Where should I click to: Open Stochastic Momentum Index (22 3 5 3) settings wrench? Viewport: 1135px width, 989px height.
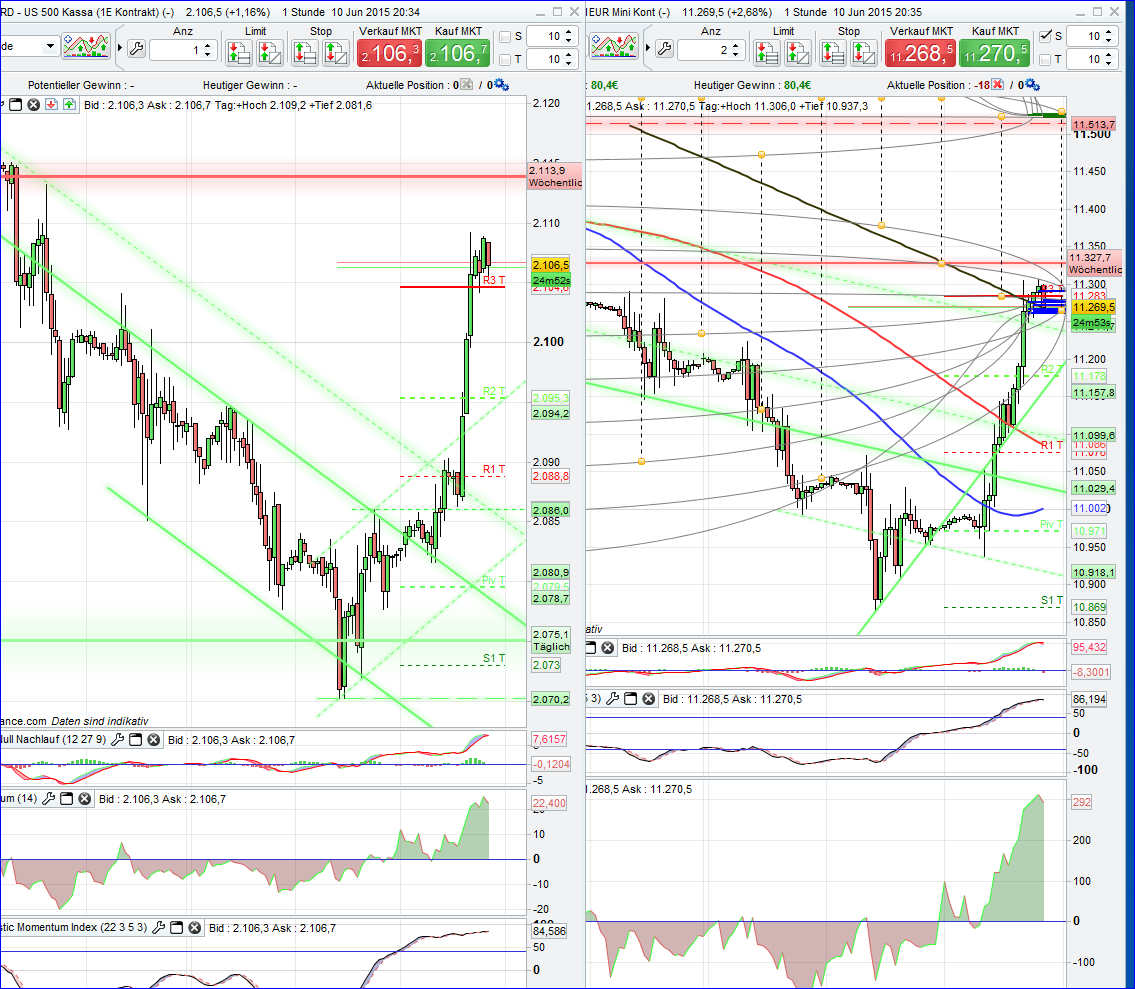click(x=159, y=928)
